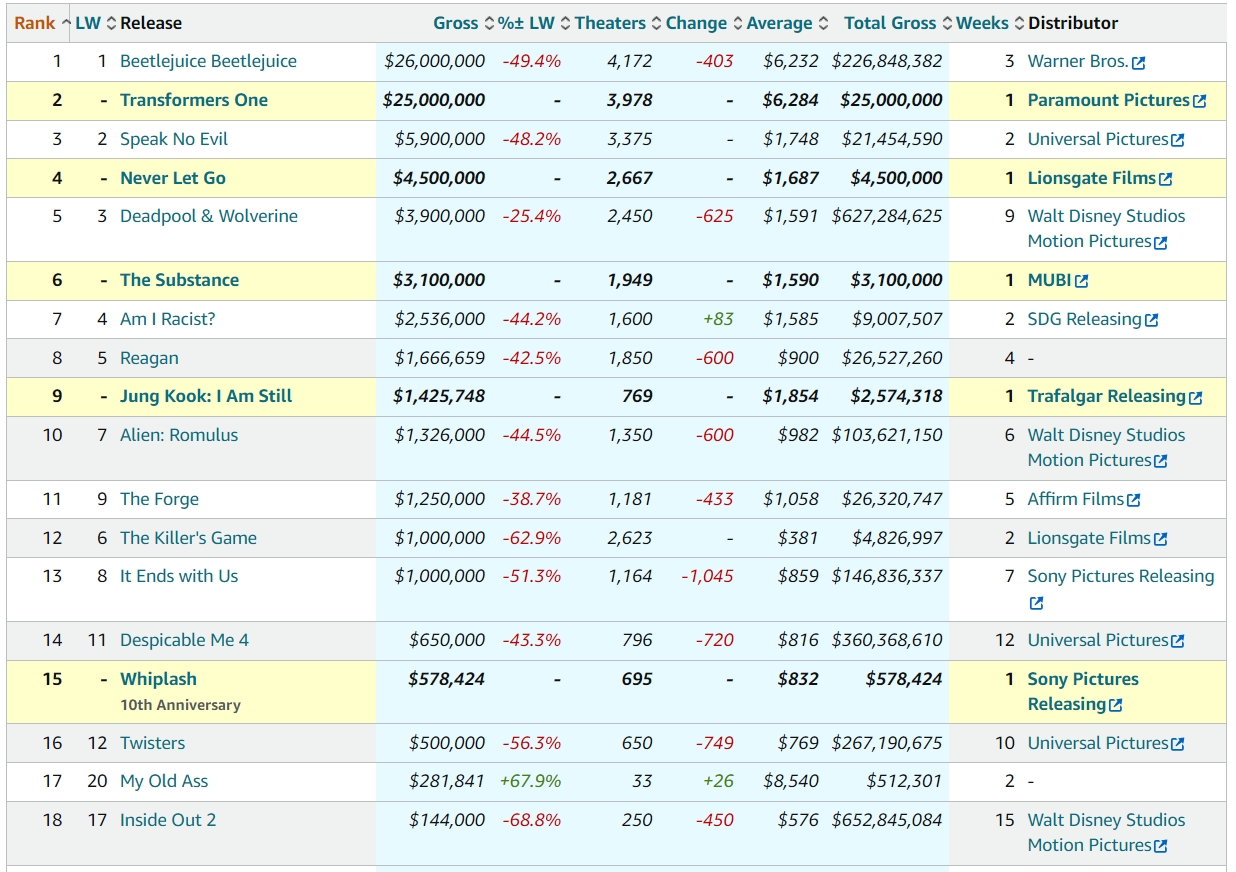Select My Old Ass +67.9% change value

[x=531, y=781]
